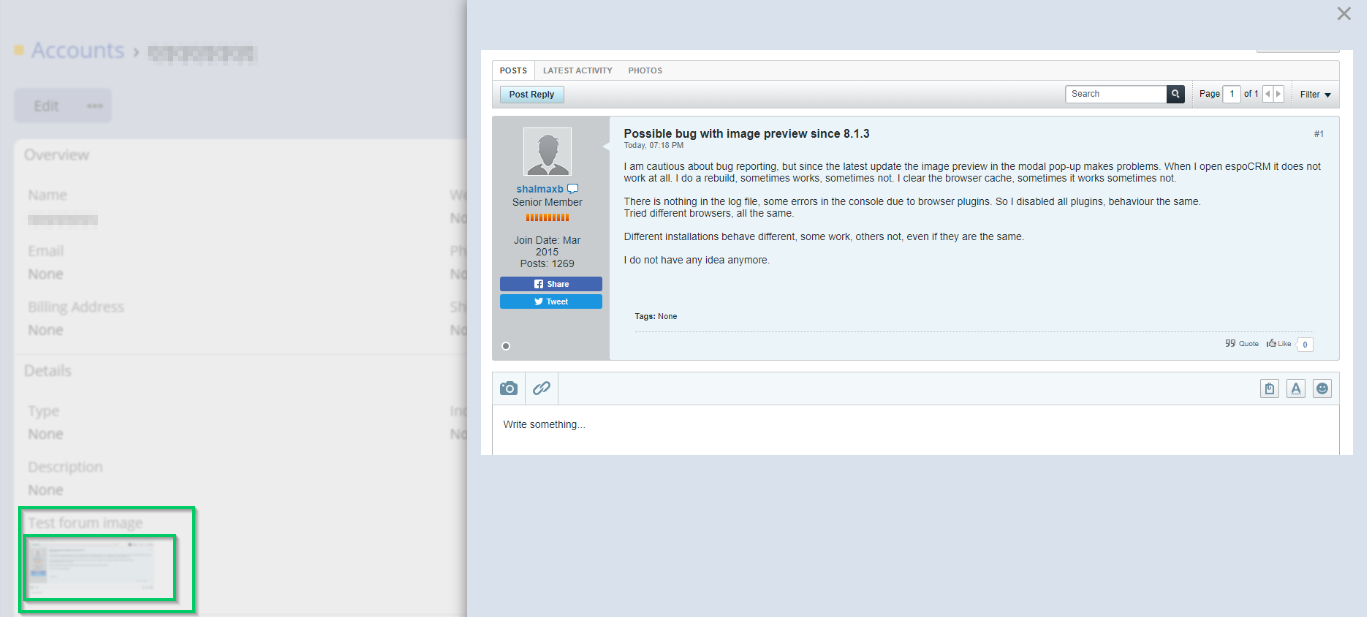
Task: Click the paste clipboard editor icon
Action: 1269,389
